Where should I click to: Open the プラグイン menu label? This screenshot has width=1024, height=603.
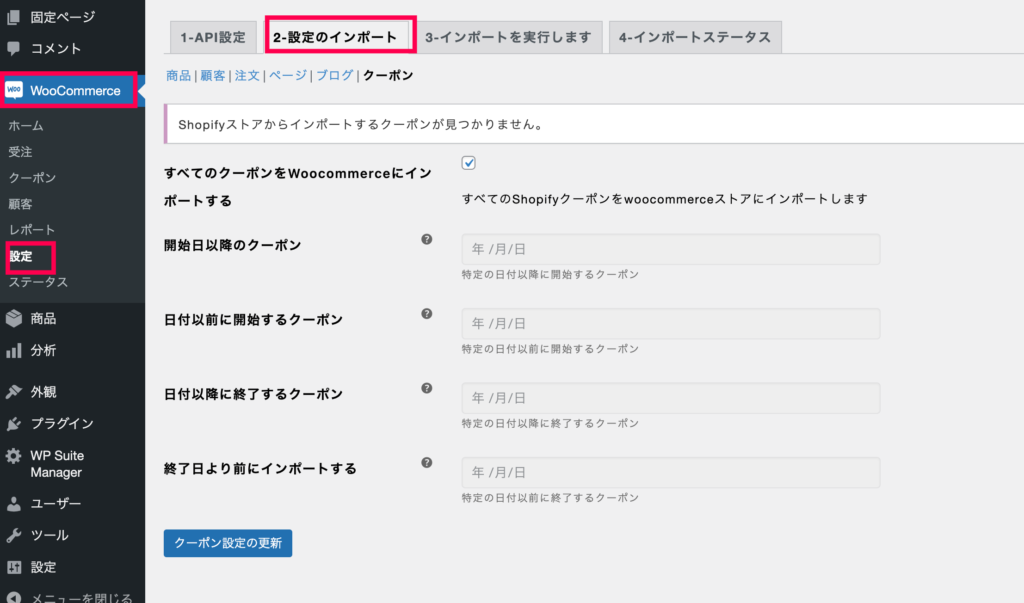[x=62, y=424]
